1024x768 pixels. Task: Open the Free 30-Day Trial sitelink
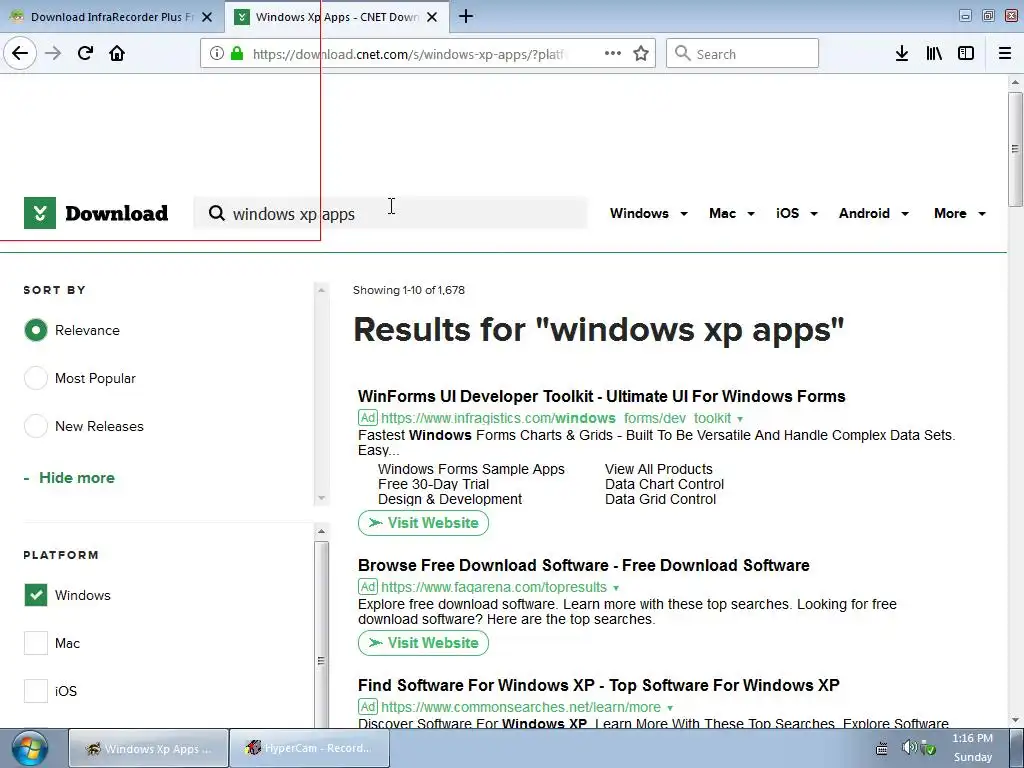tap(433, 484)
